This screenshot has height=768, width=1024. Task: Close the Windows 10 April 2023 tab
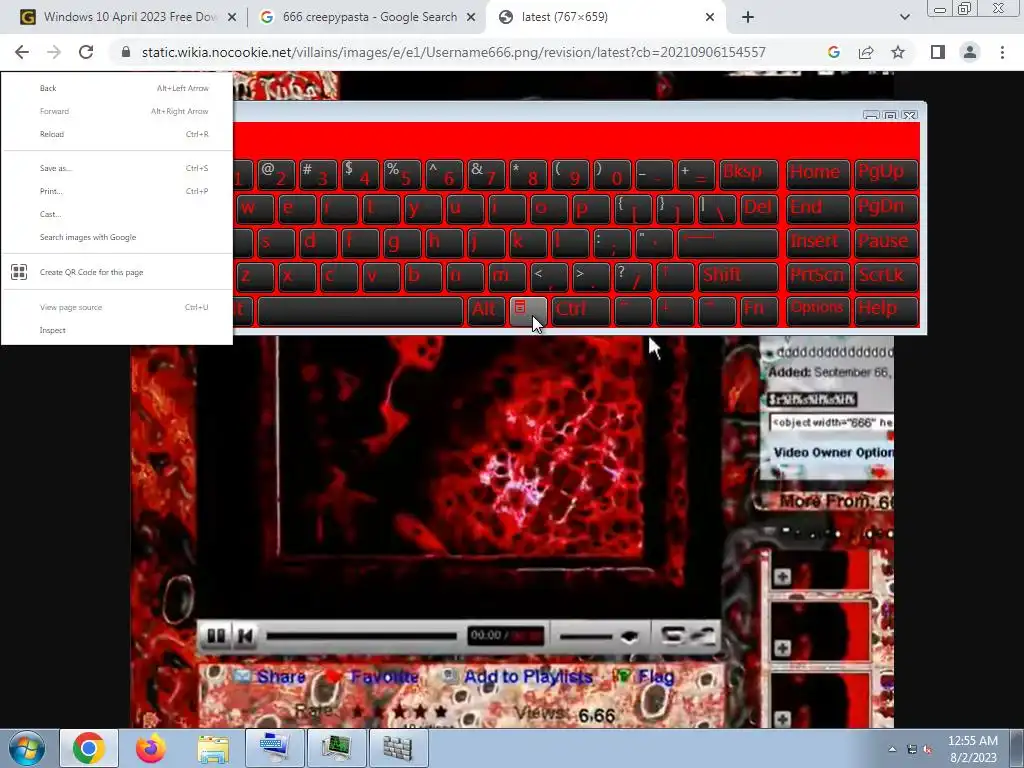coord(232,17)
